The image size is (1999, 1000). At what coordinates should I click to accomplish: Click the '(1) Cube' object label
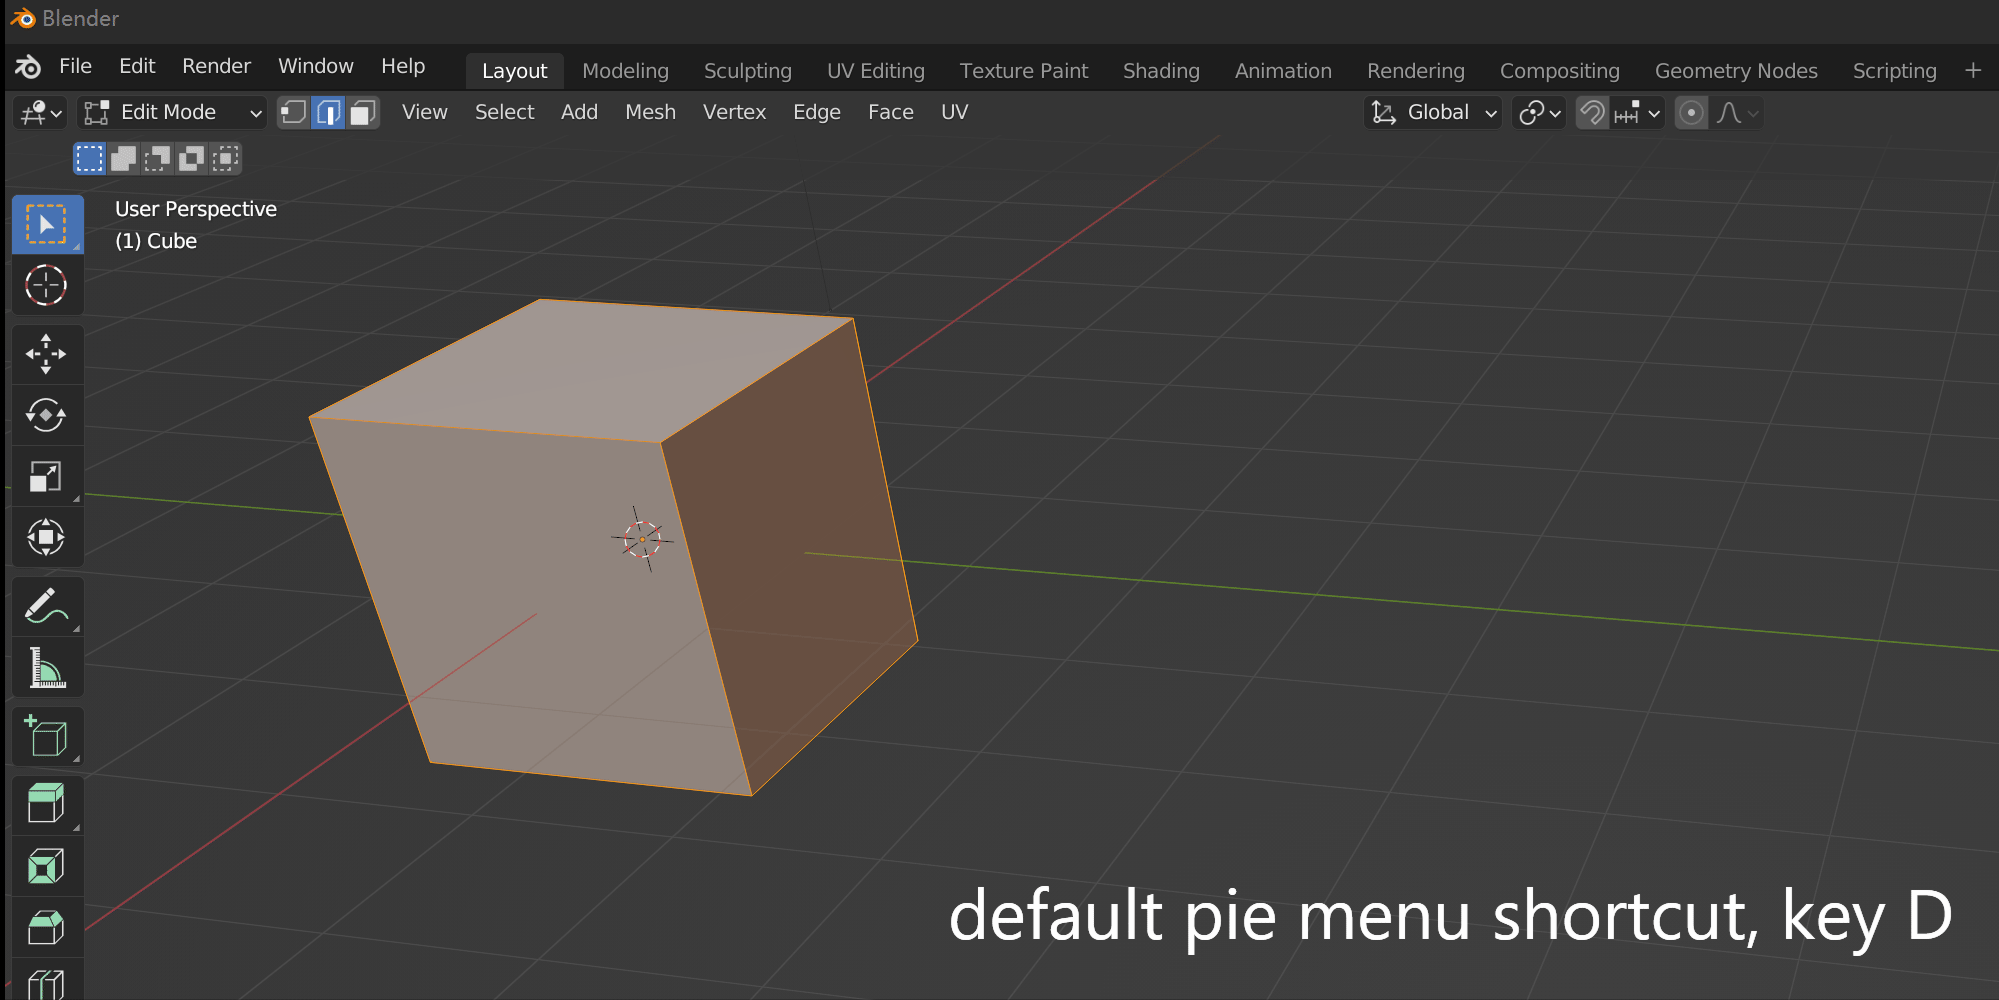(x=156, y=241)
